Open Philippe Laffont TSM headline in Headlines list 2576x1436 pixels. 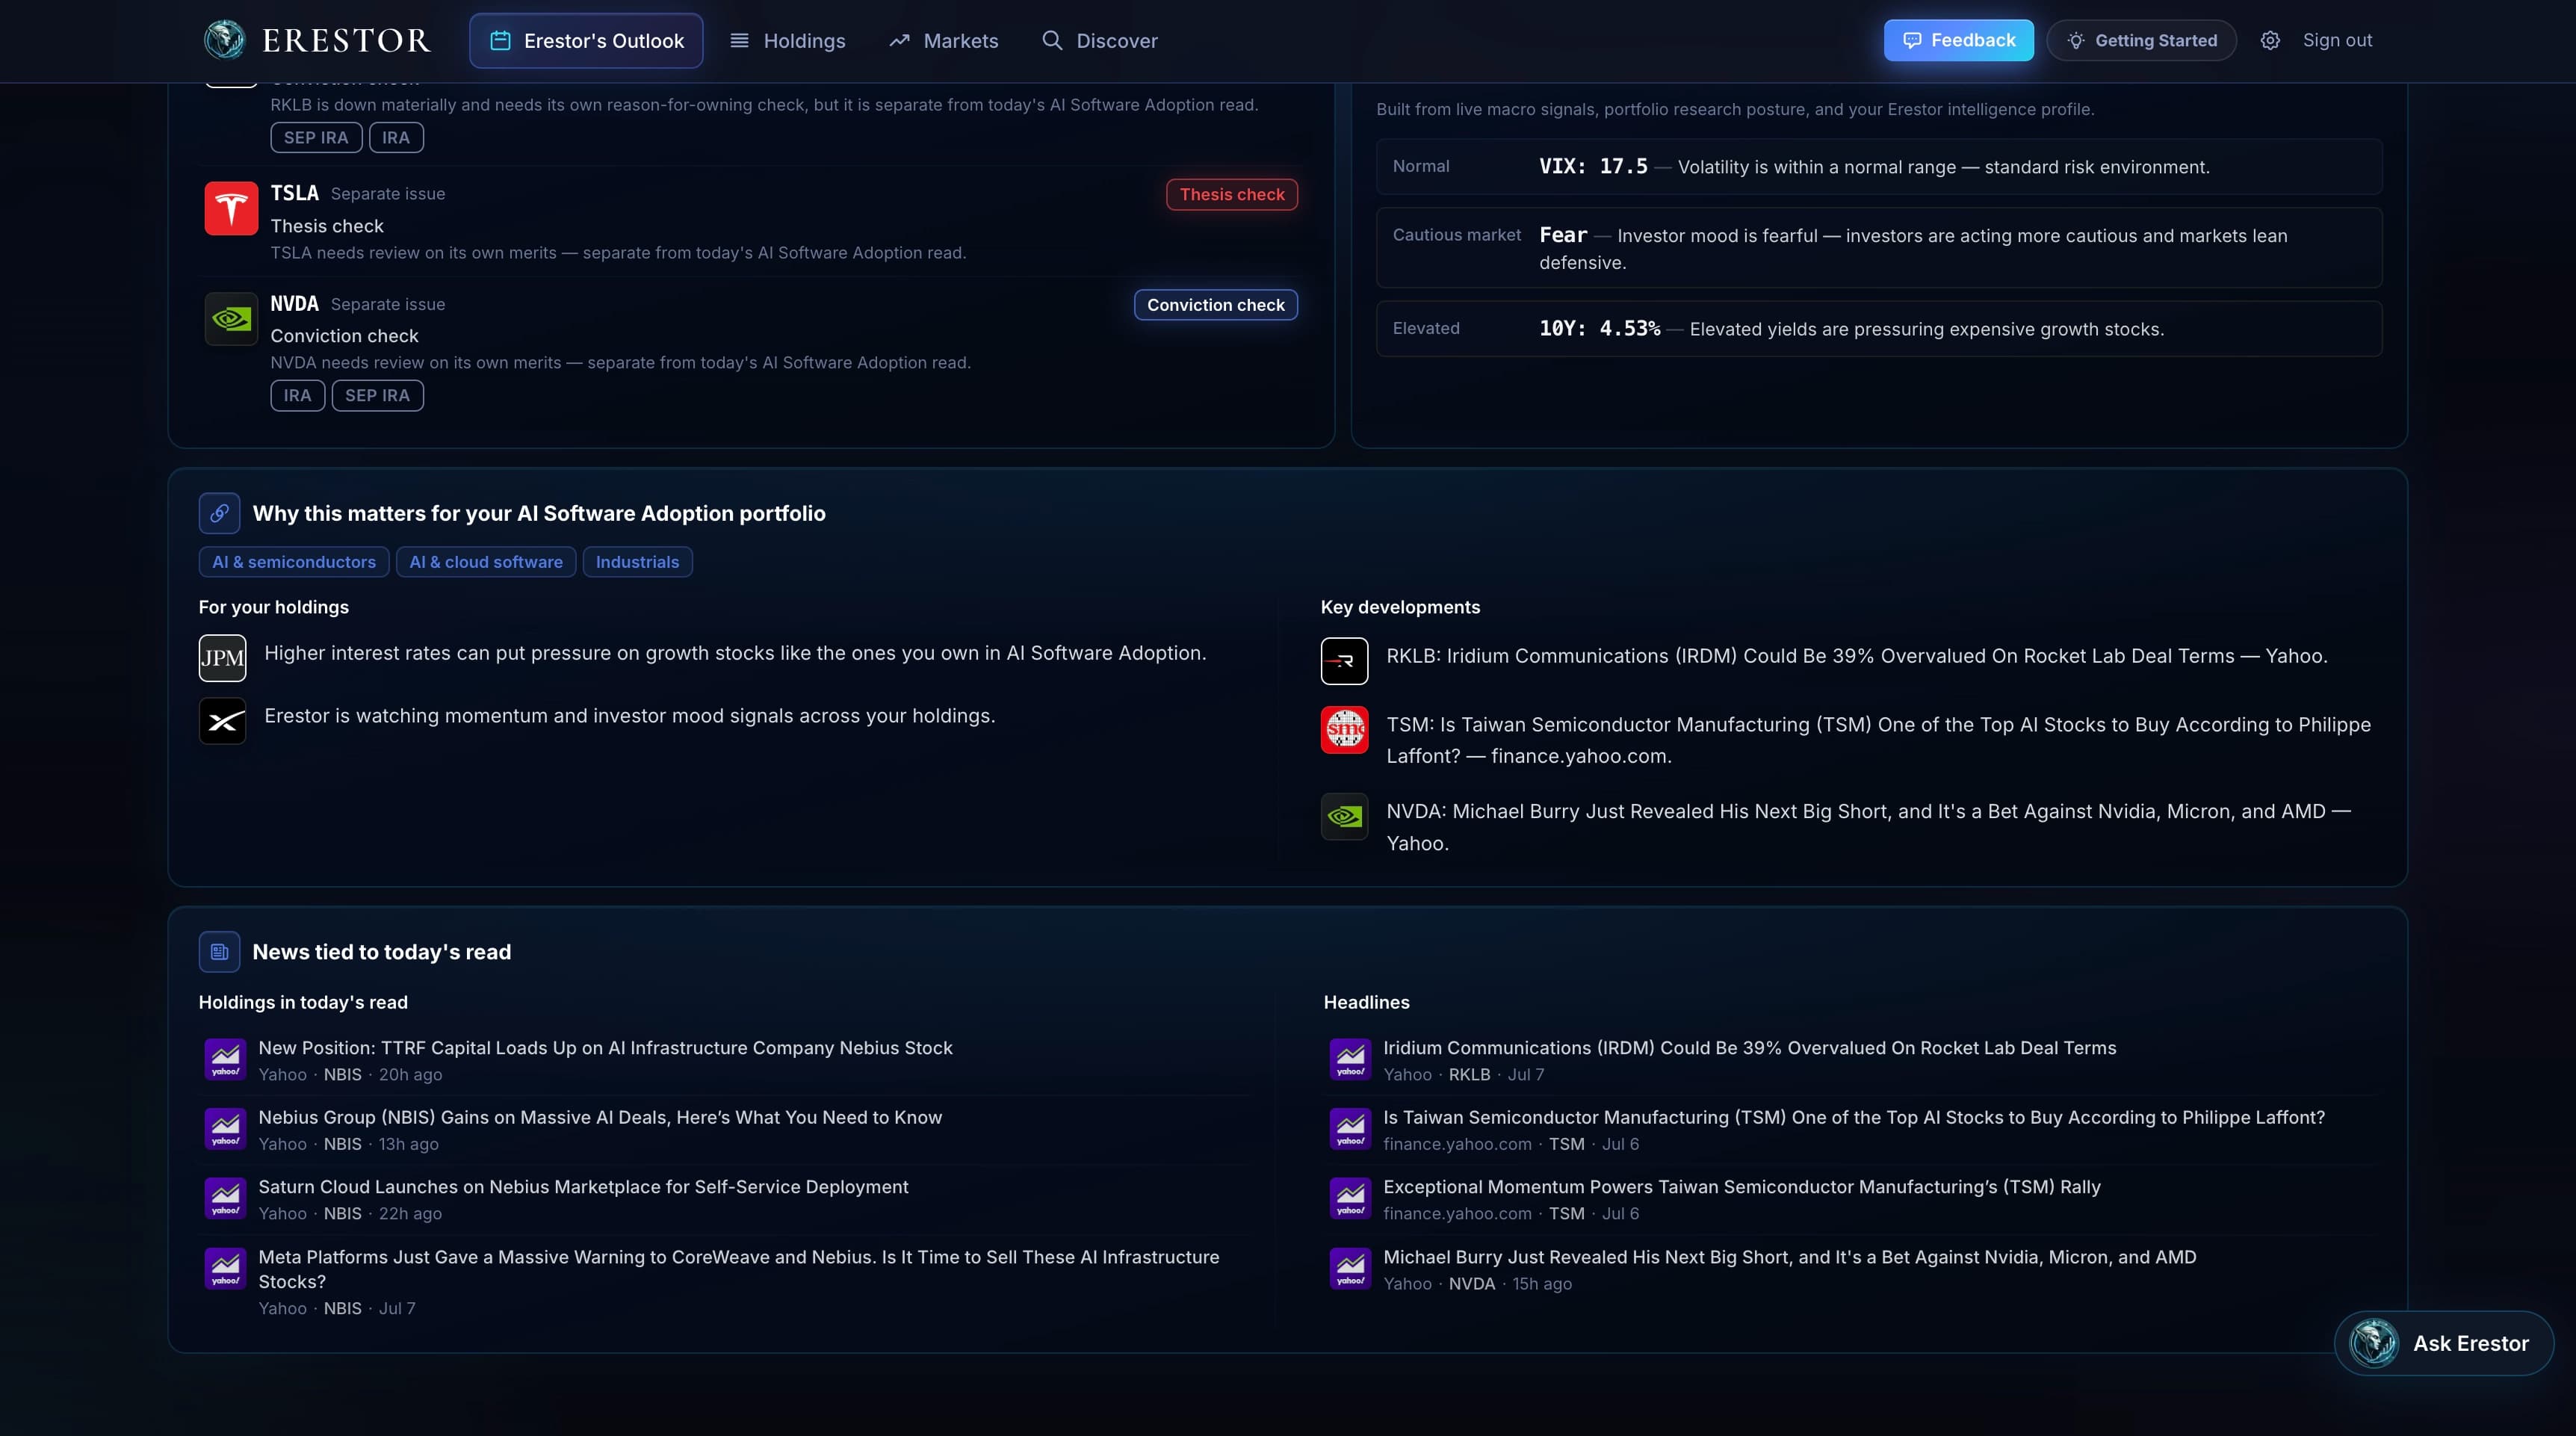(x=1854, y=1117)
